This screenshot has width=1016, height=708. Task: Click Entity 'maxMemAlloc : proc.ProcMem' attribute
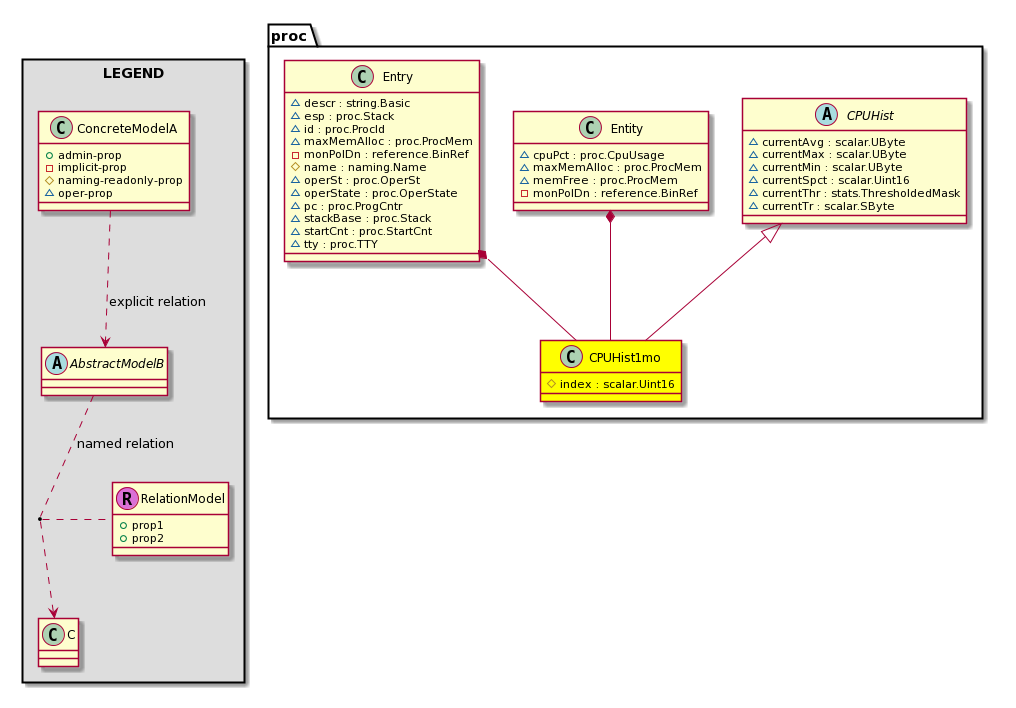617,167
